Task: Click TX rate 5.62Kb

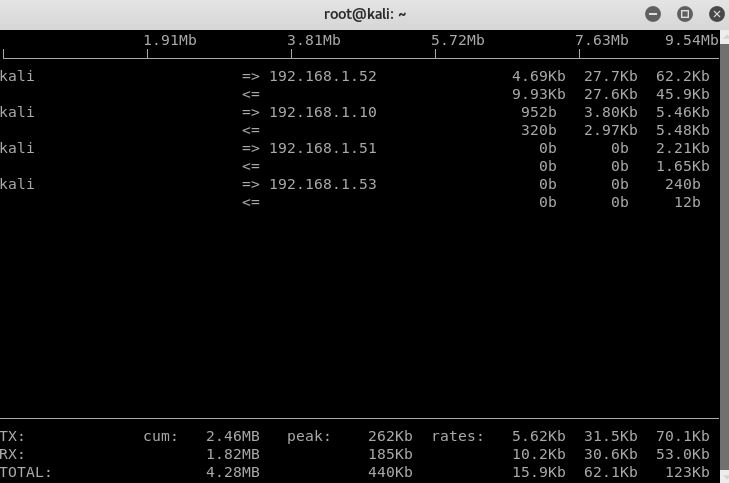Action: pyautogui.click(x=539, y=436)
